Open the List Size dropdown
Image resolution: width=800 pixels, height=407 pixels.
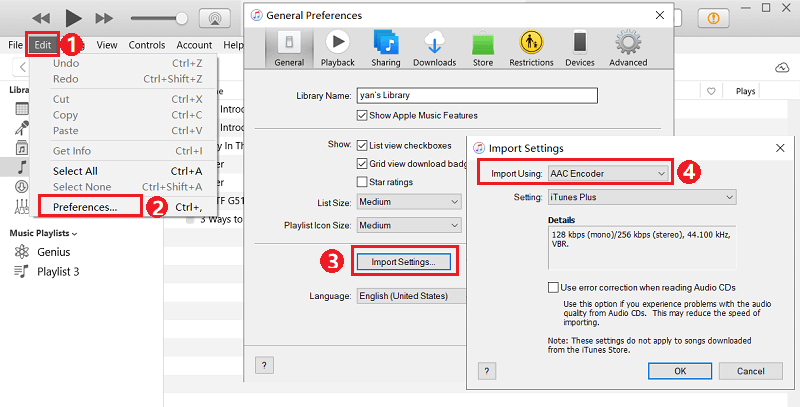408,202
